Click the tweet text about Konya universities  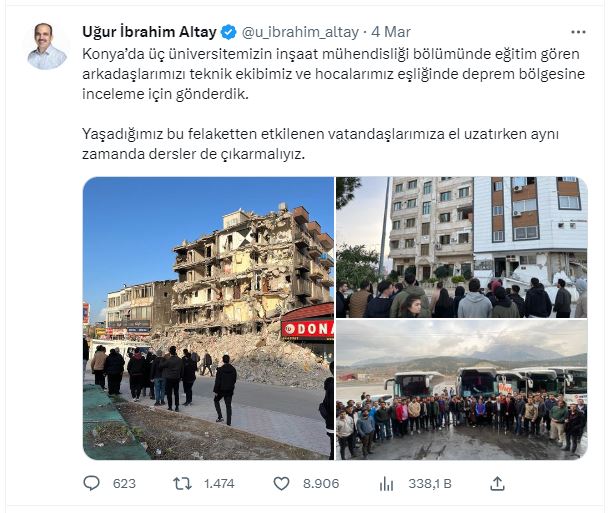[x=333, y=74]
